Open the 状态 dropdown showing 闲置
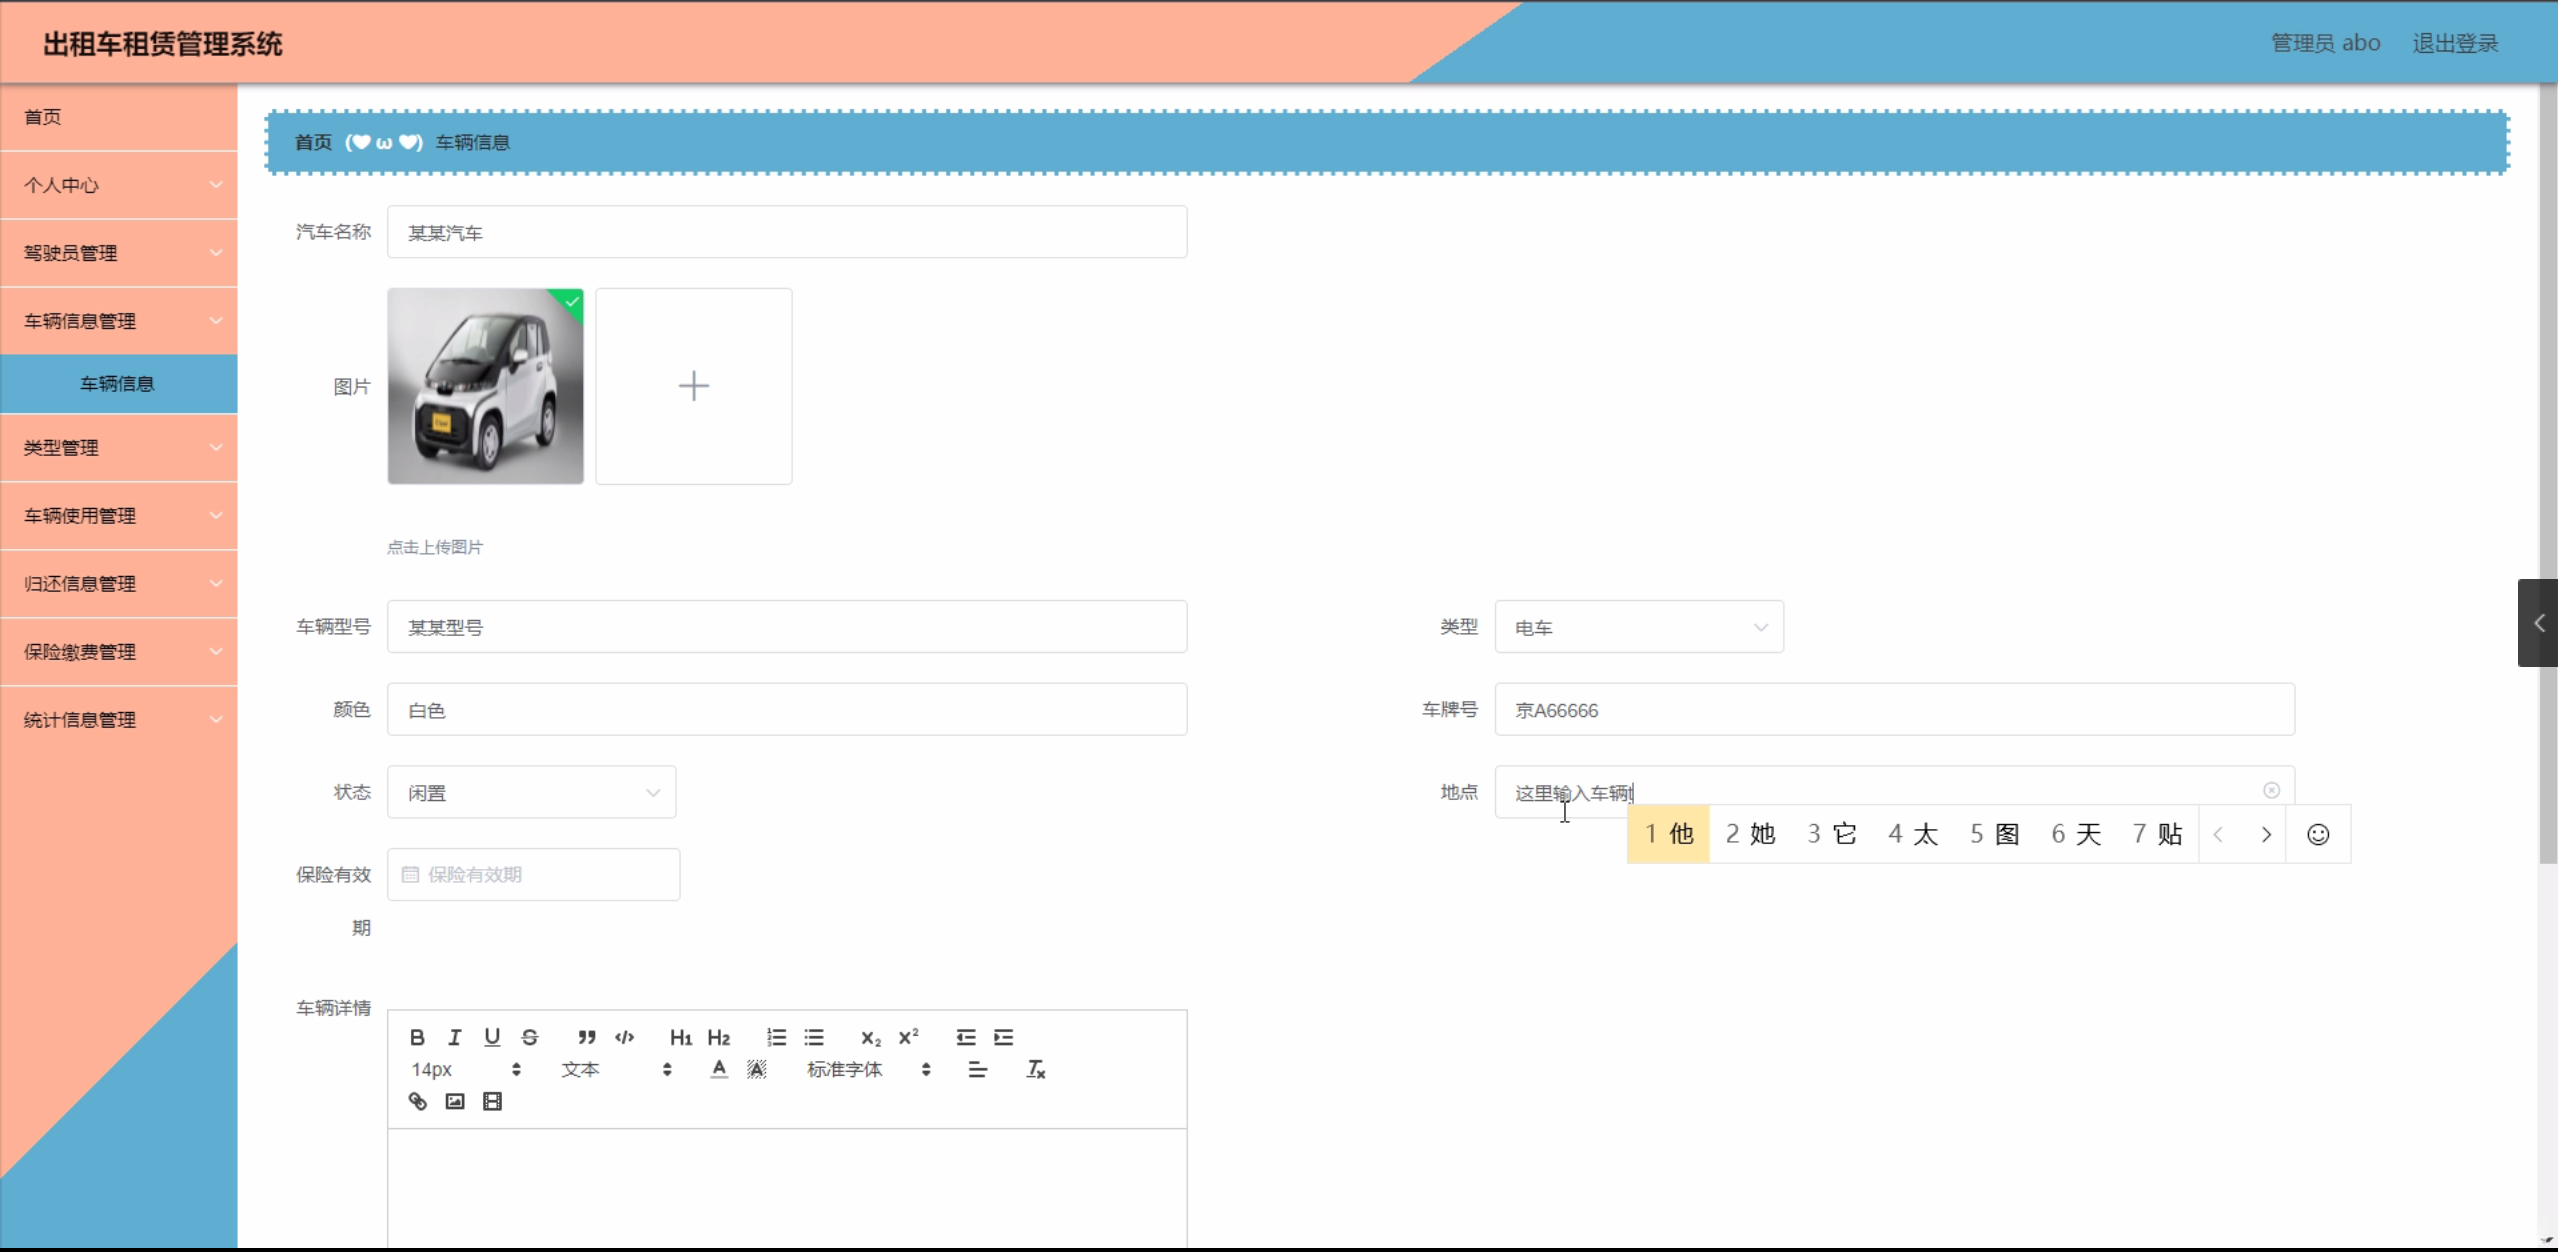 (531, 792)
